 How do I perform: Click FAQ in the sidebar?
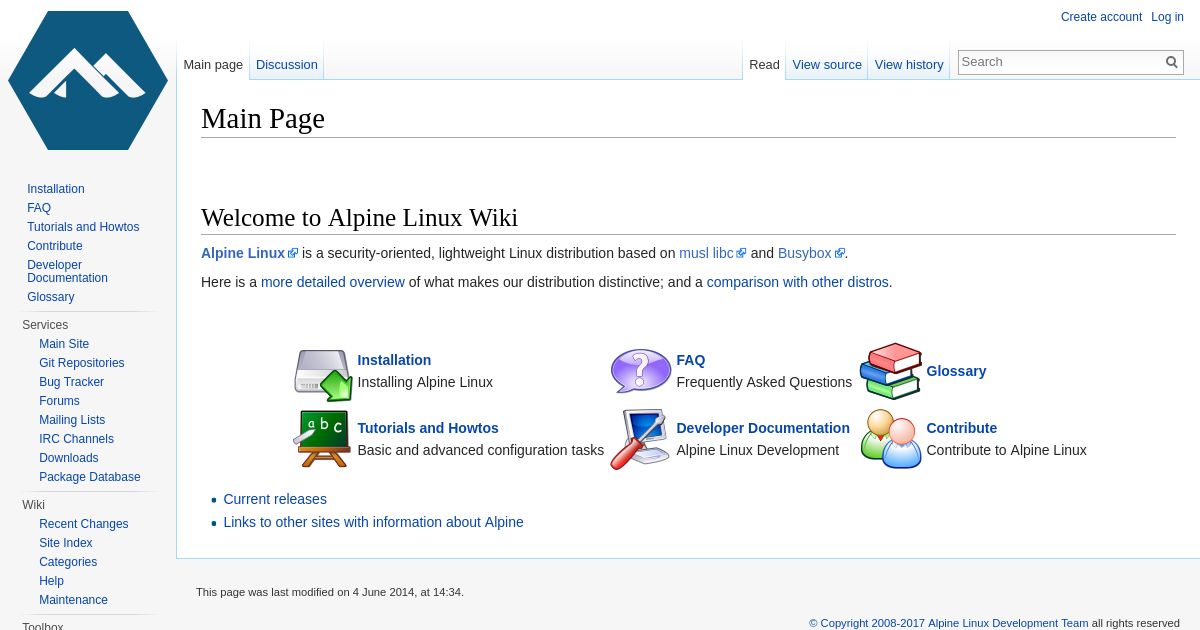pyautogui.click(x=39, y=208)
